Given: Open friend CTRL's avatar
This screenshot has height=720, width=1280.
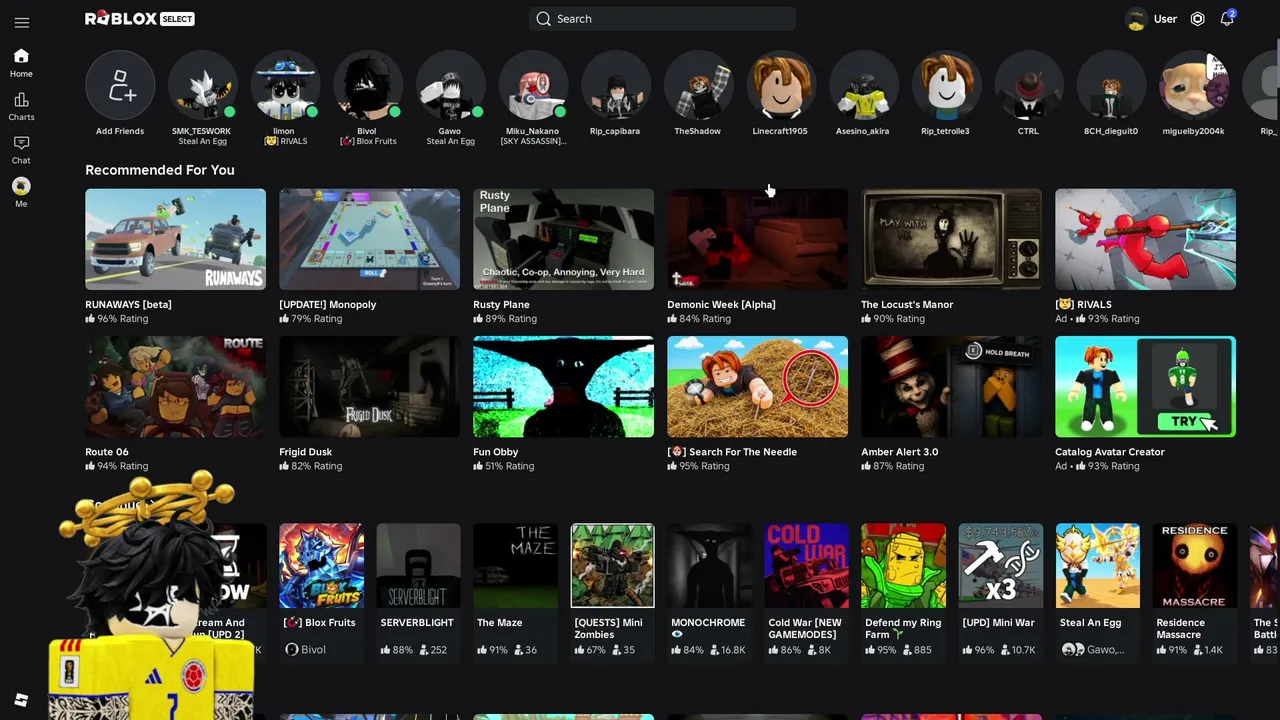Looking at the screenshot, I should 1028,86.
